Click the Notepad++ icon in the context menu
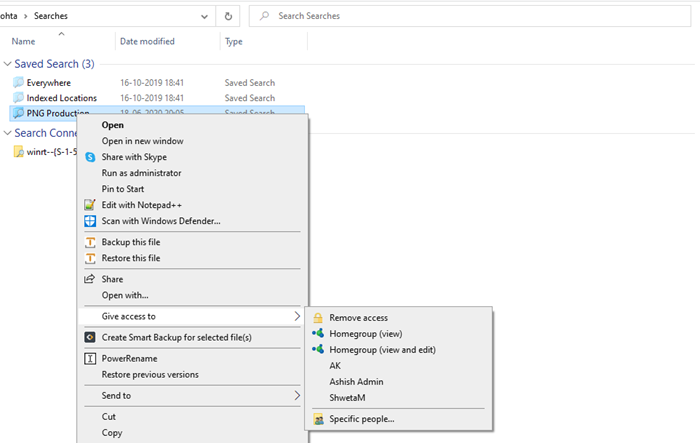700x443 pixels. (x=90, y=205)
